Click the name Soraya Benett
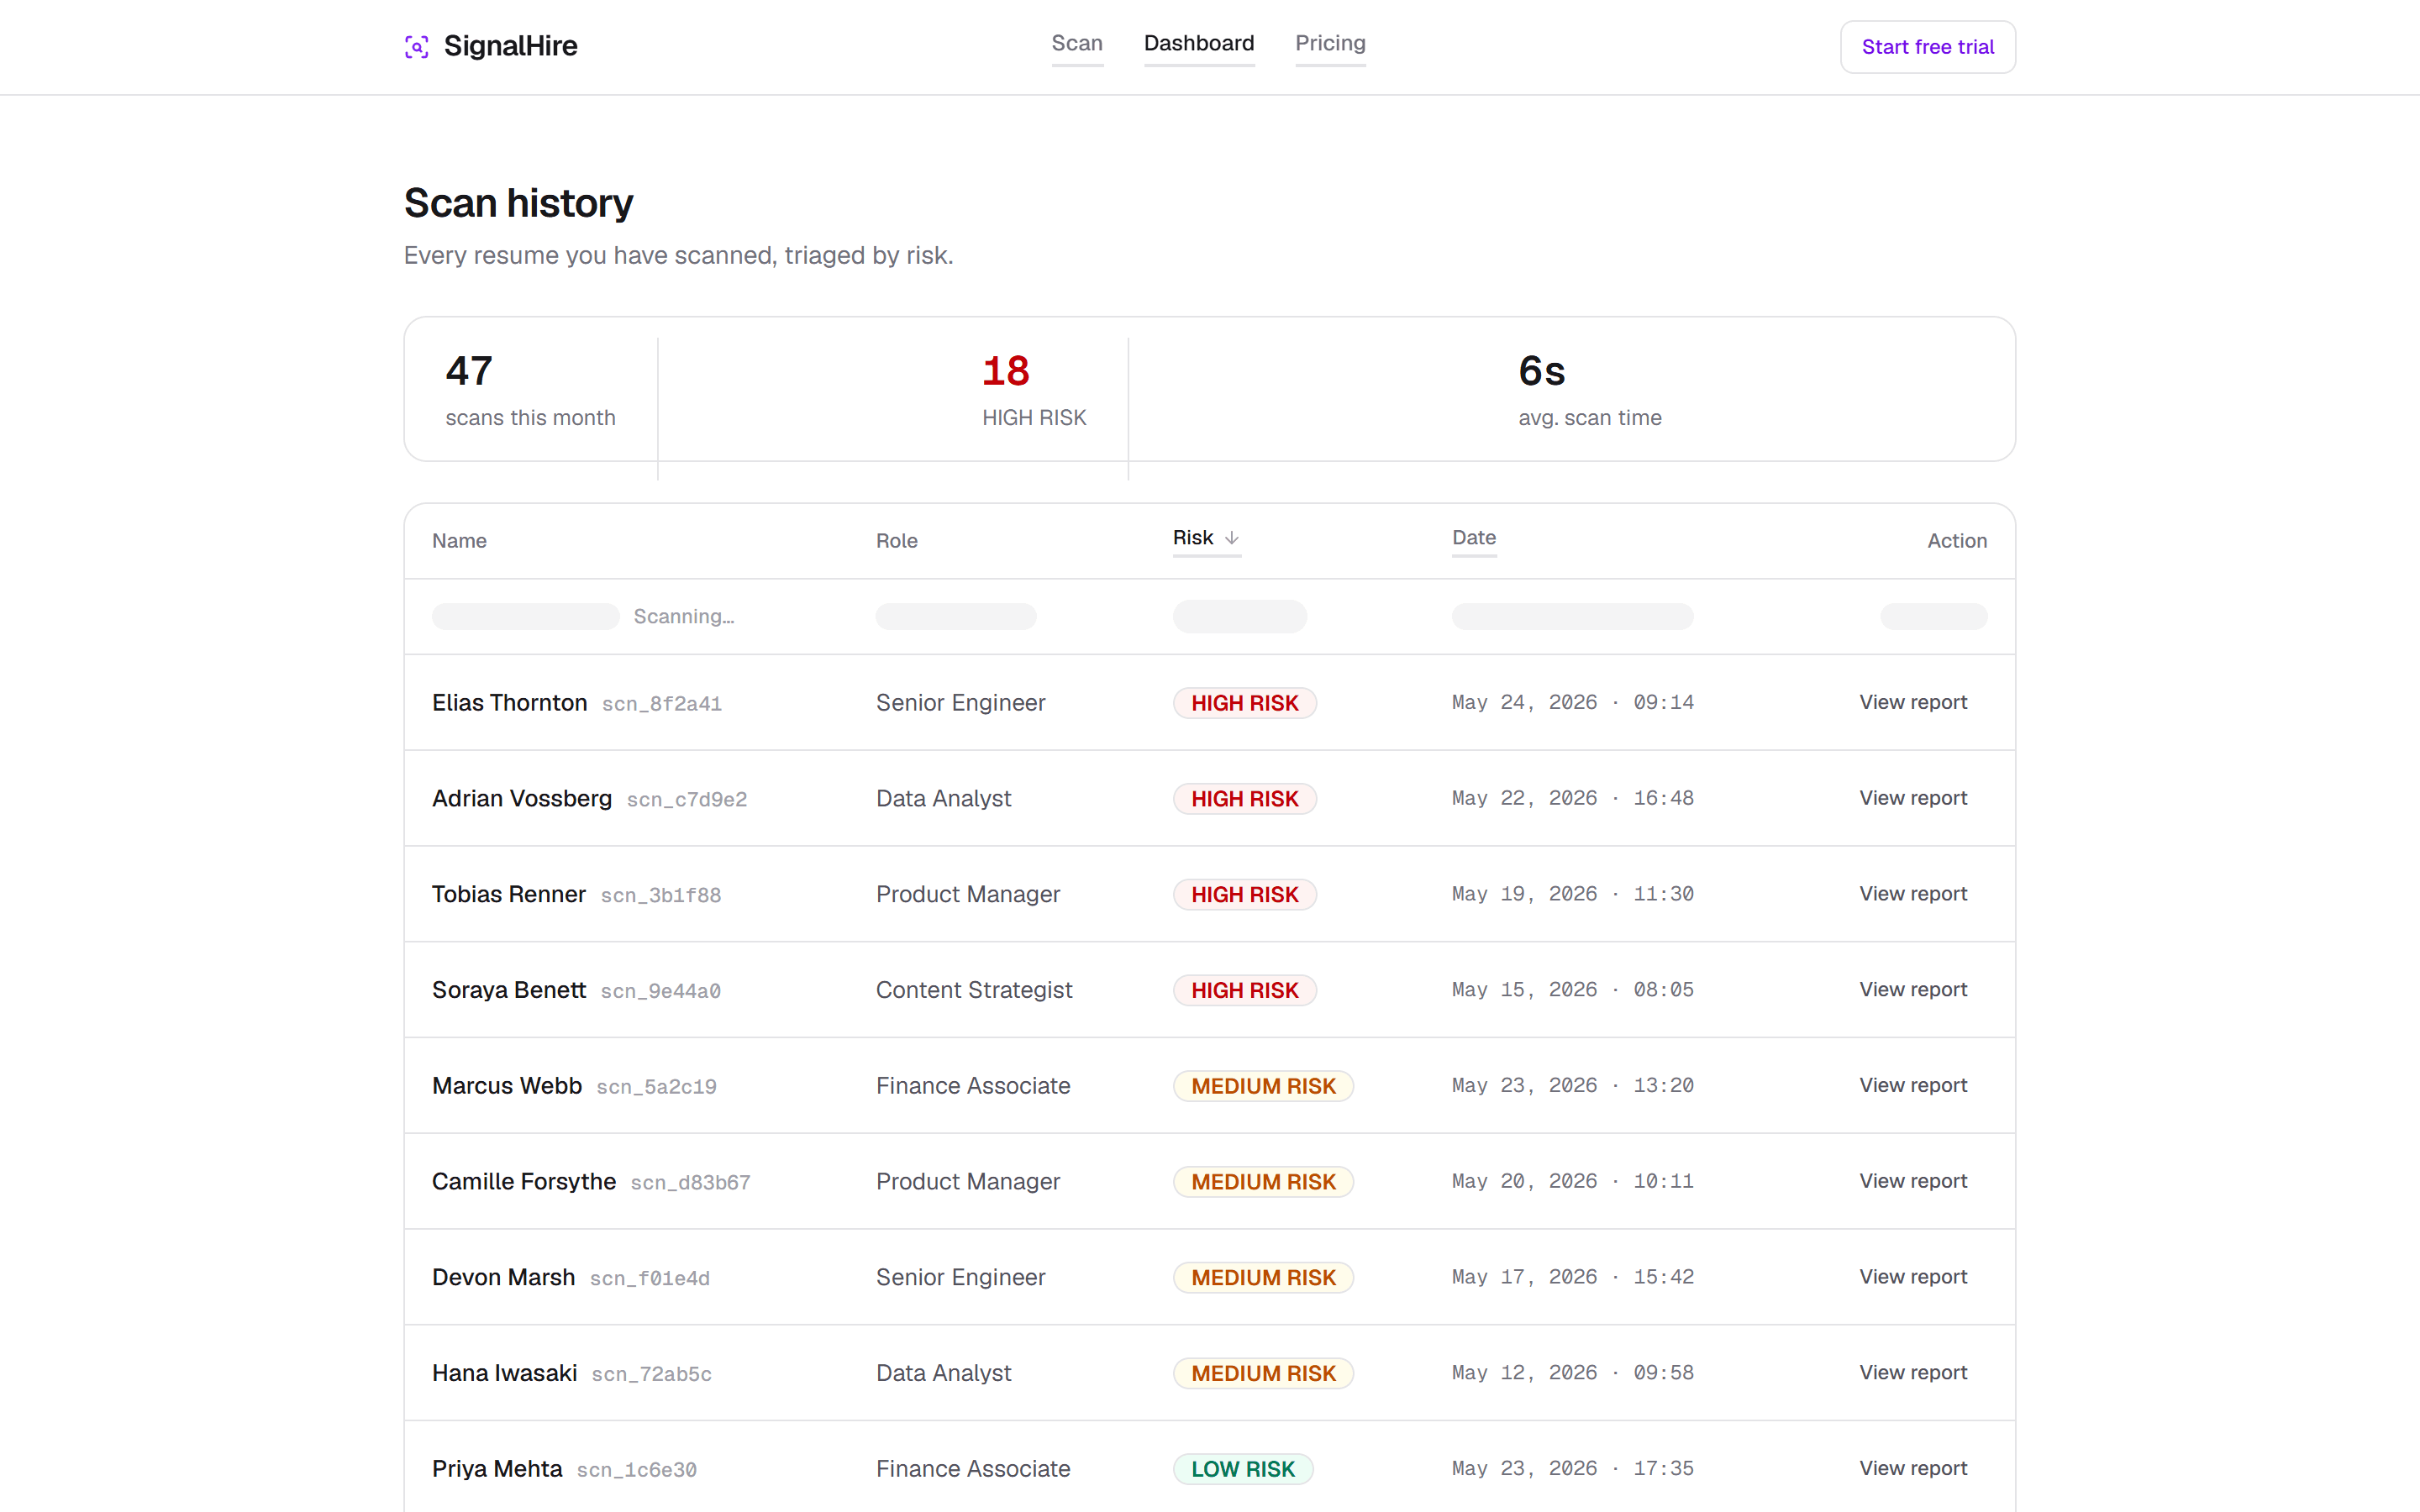The width and height of the screenshot is (2420, 1512). [509, 990]
